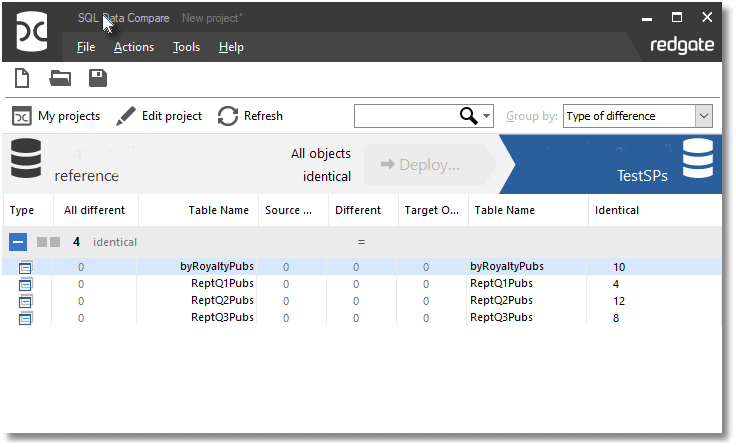Click the TestSPs target database icon

tap(697, 160)
